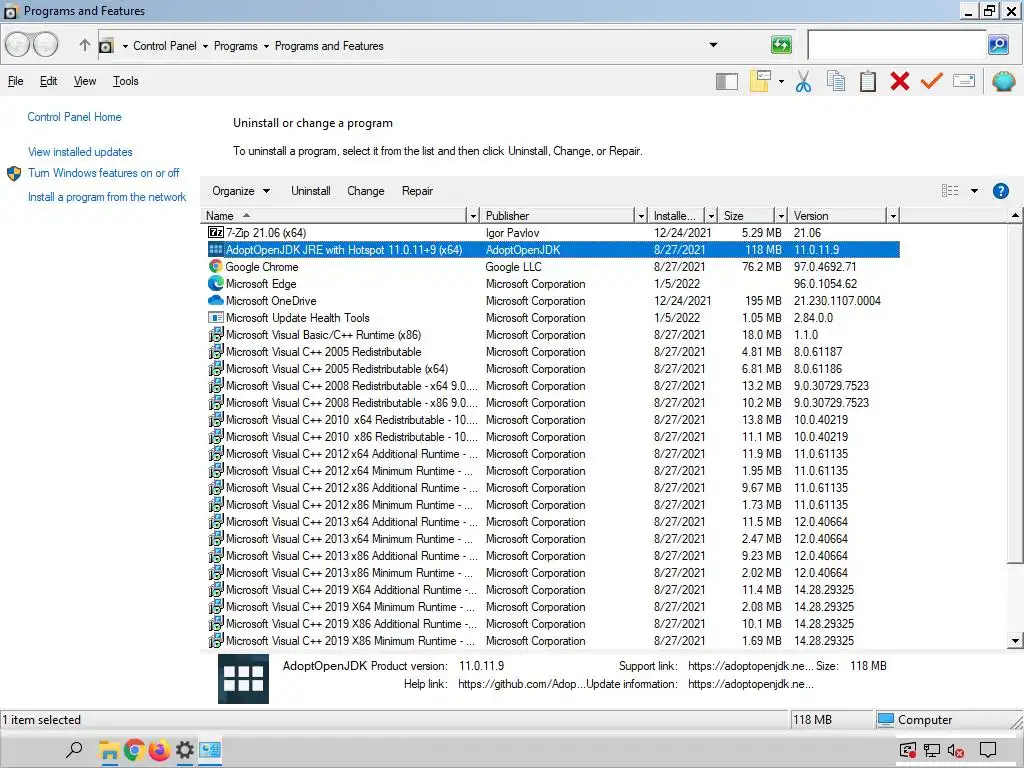Open the Version column filter dropdown
This screenshot has width=1024, height=768.
click(893, 216)
